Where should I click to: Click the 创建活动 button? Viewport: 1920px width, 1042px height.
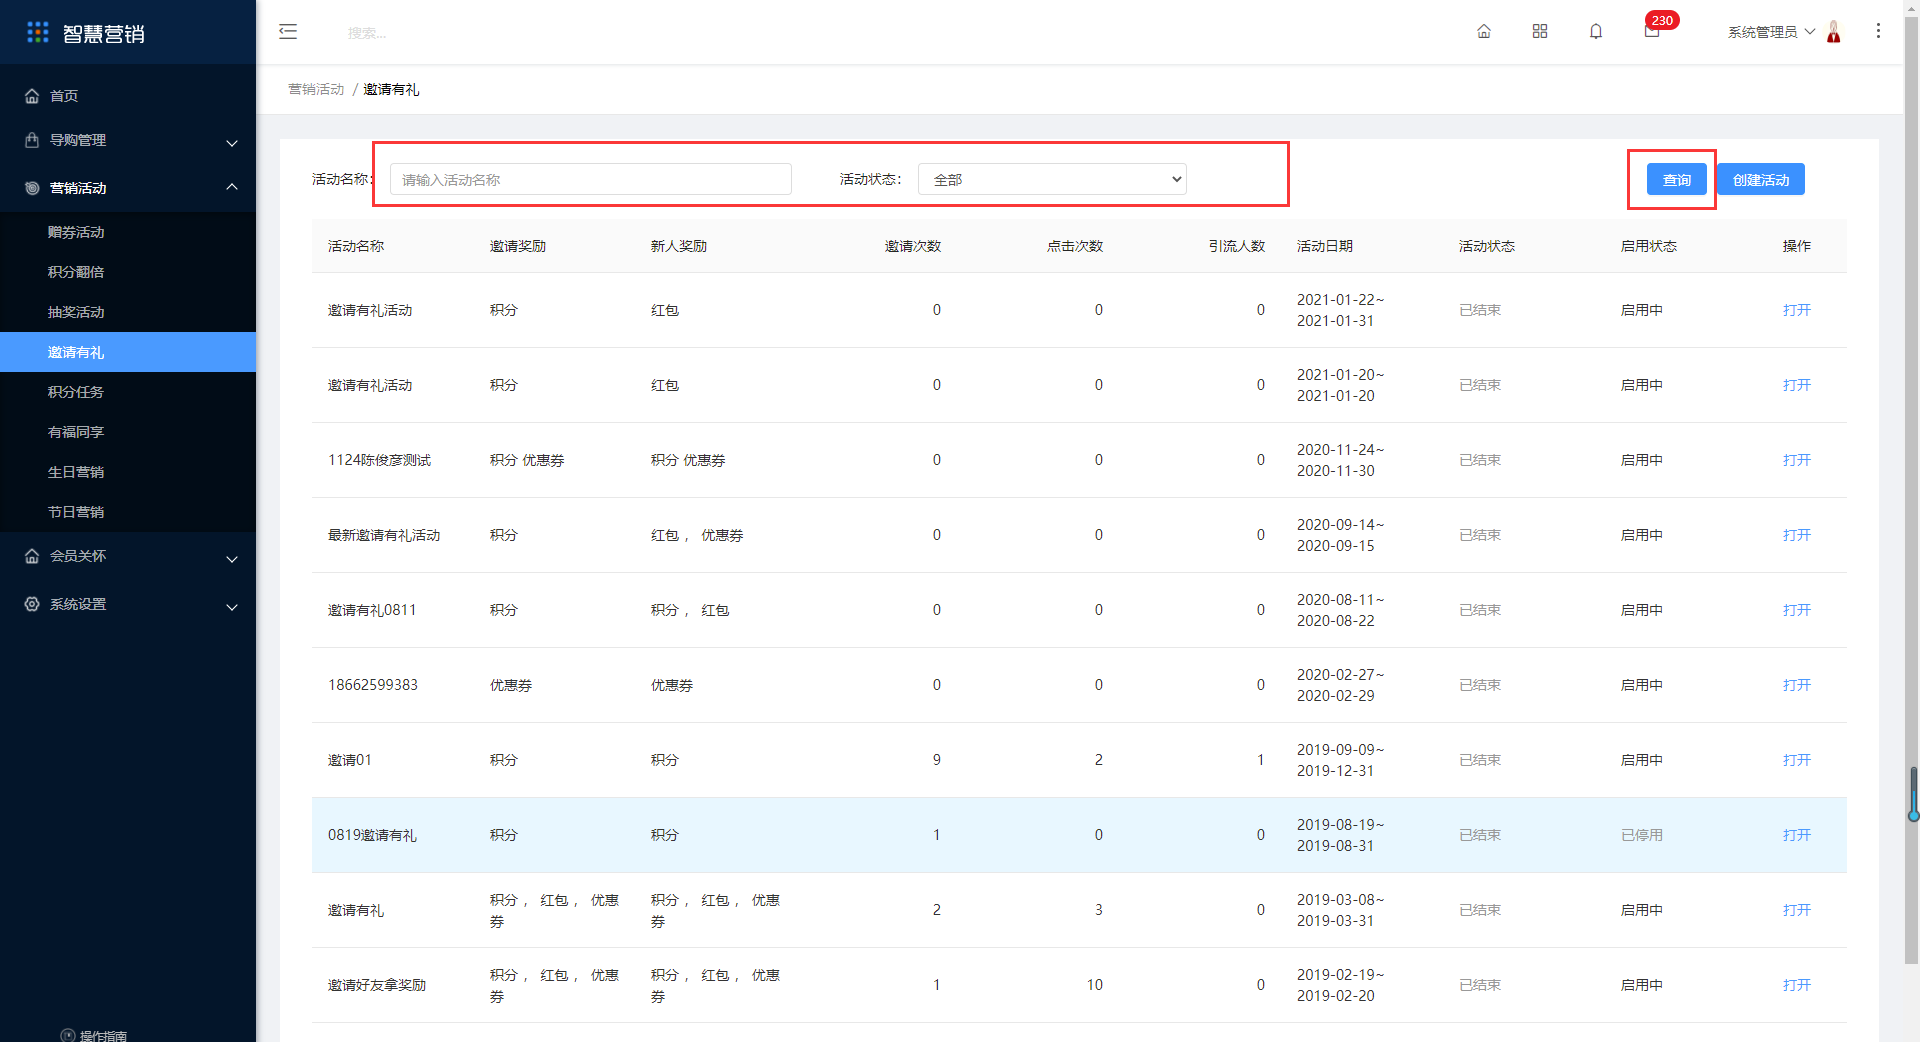[x=1761, y=179]
